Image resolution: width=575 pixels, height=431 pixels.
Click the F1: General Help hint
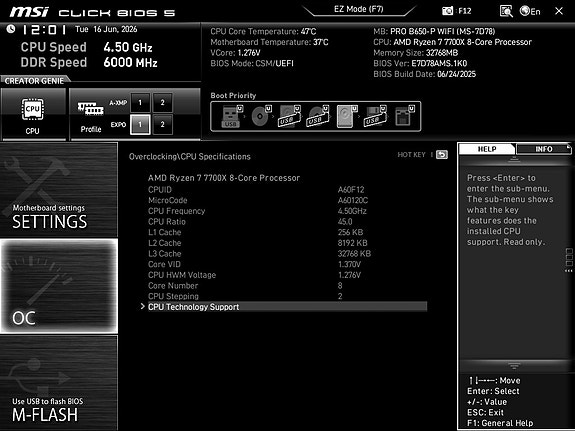(x=500, y=423)
